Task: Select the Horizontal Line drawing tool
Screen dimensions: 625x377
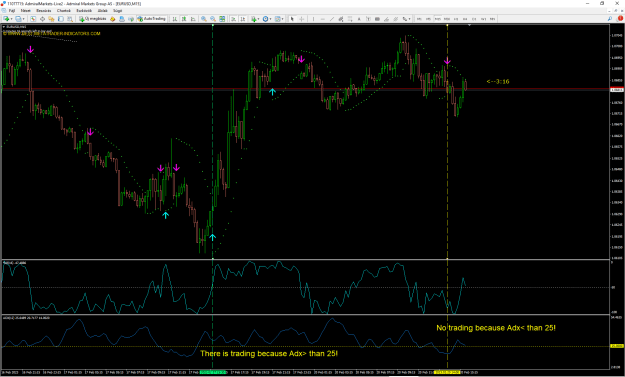Action: click(322, 19)
